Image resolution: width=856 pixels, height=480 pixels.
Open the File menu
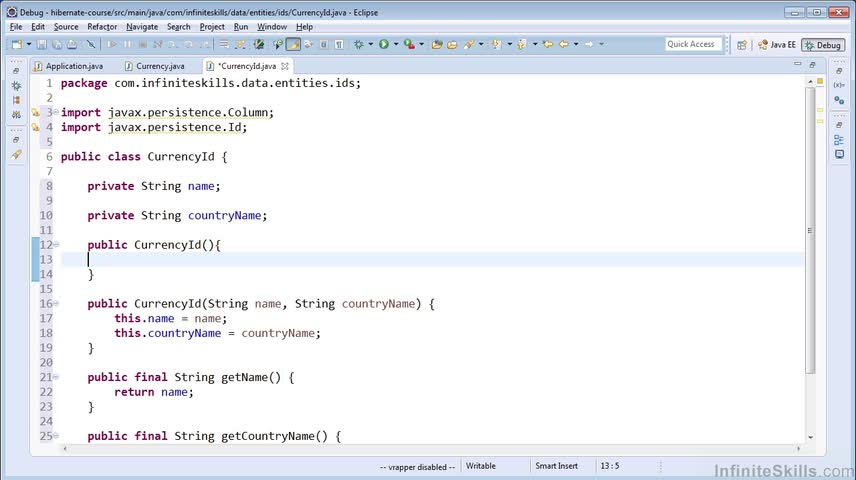[16, 27]
